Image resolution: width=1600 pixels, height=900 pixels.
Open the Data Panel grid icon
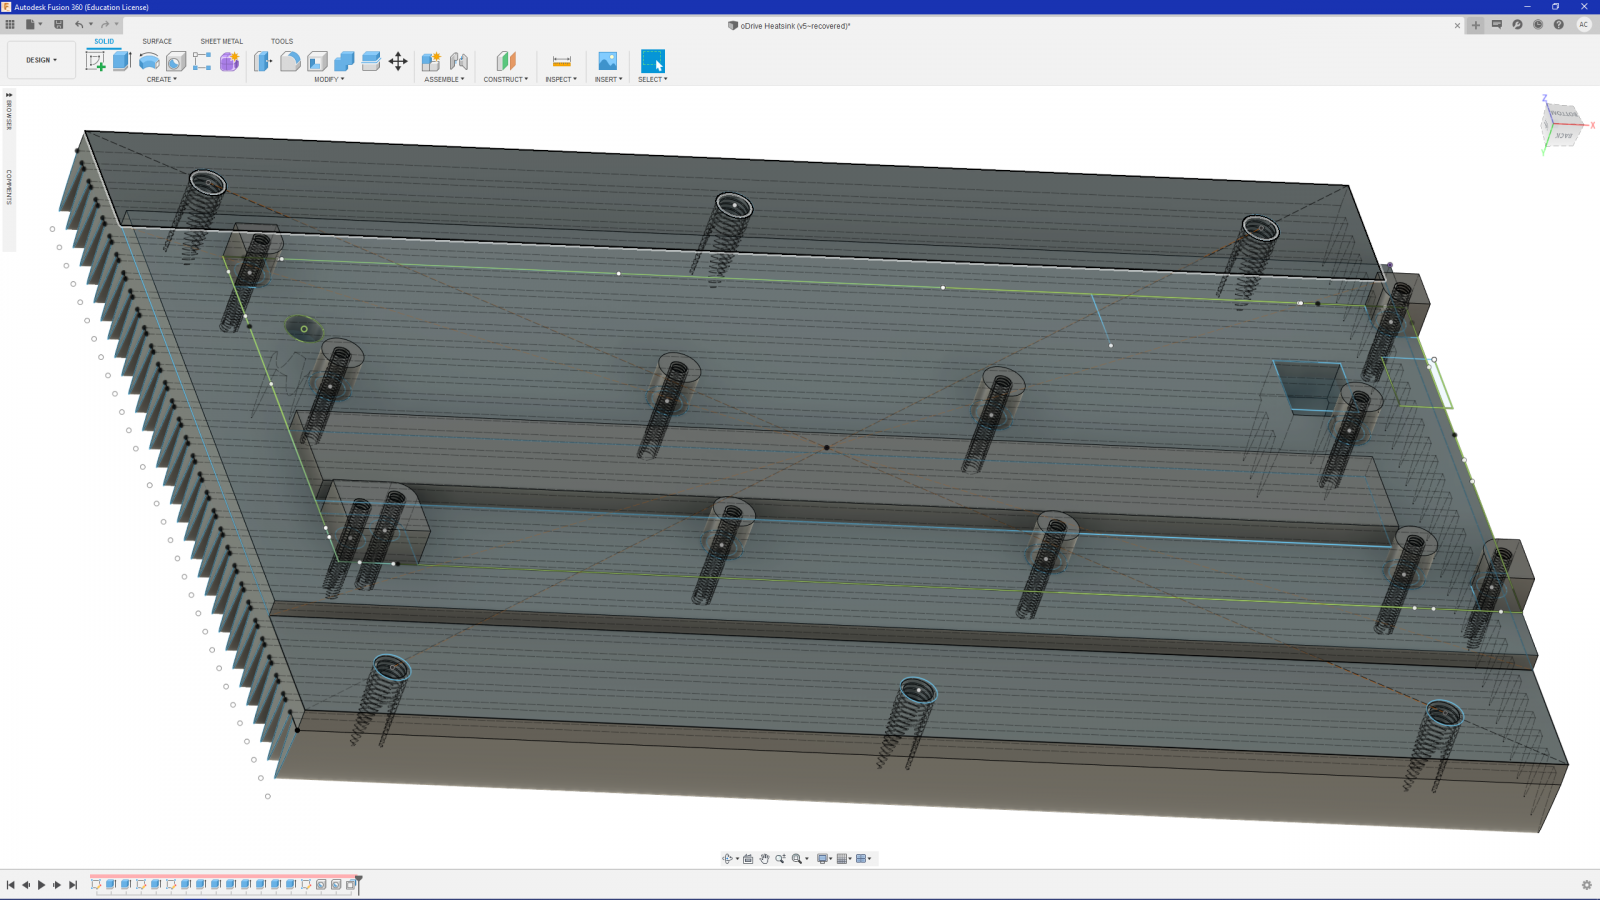tap(10, 25)
